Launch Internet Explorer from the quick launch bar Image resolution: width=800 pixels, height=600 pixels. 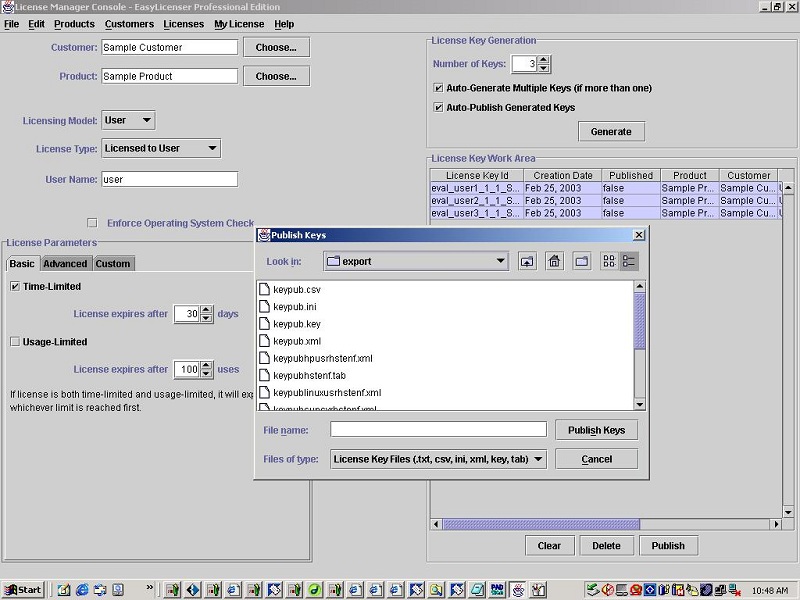(x=82, y=590)
